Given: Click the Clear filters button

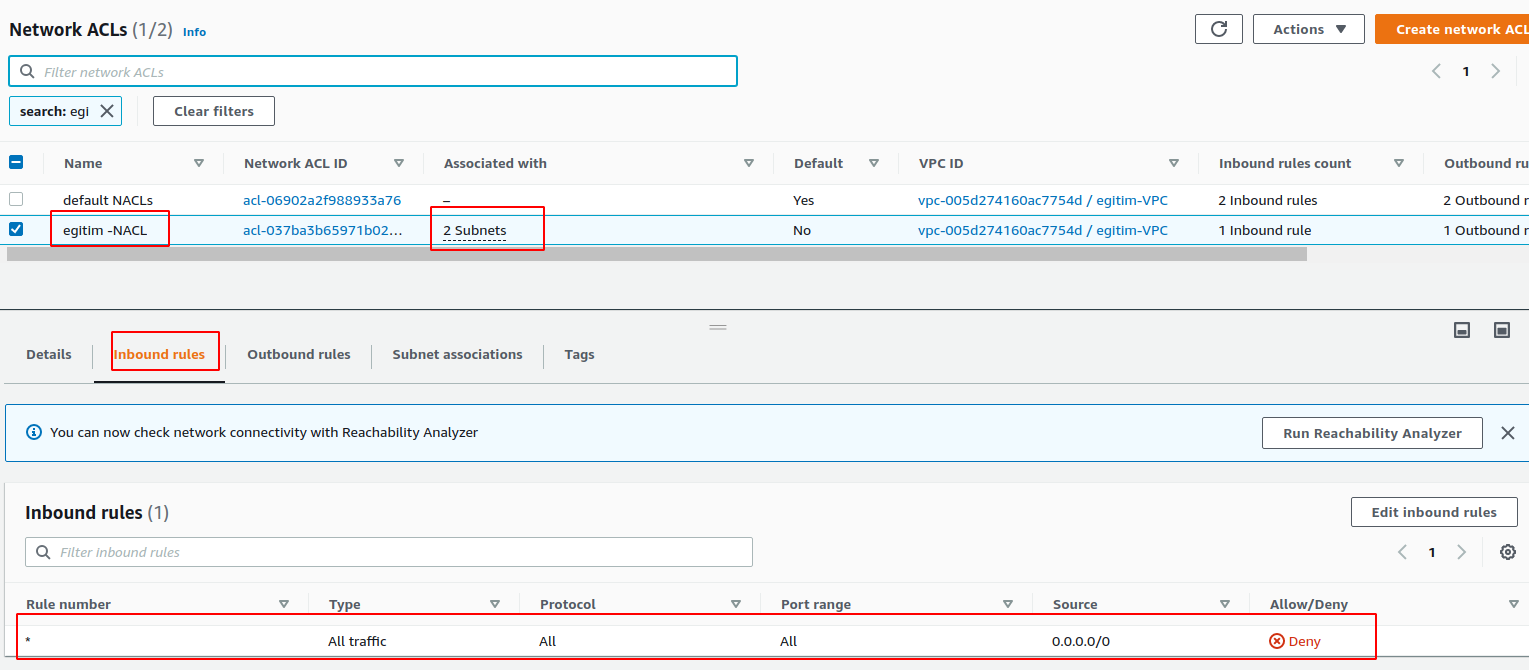Looking at the screenshot, I should tap(214, 111).
